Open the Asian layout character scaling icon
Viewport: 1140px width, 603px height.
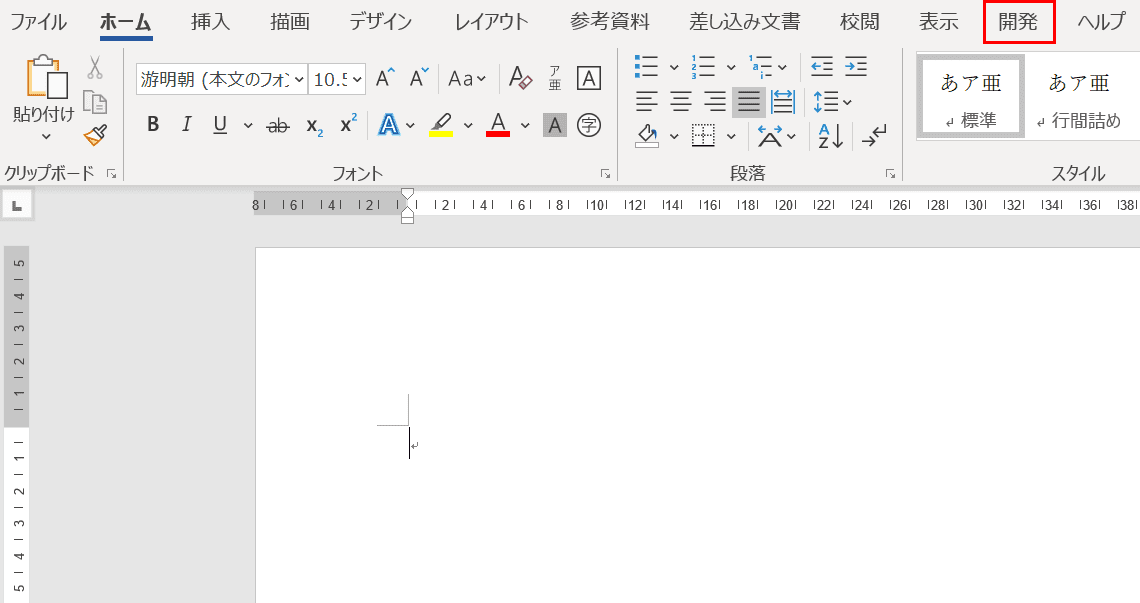click(769, 135)
